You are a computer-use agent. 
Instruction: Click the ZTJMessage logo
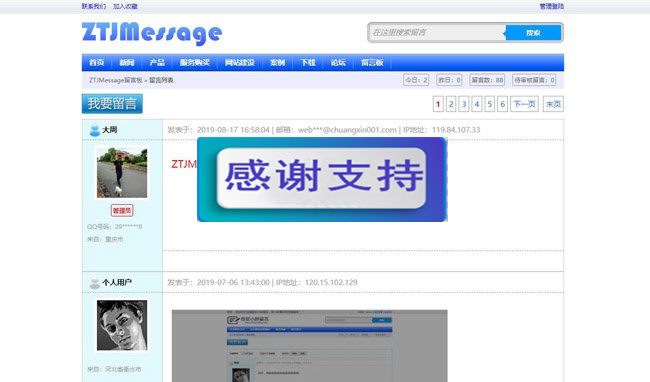click(152, 33)
